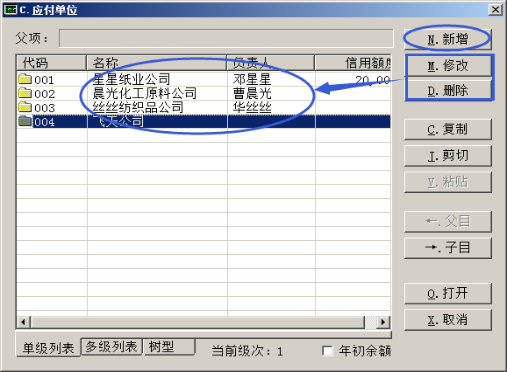The width and height of the screenshot is (507, 372).
Task: Click the window title bar application icon
Action: coord(10,10)
